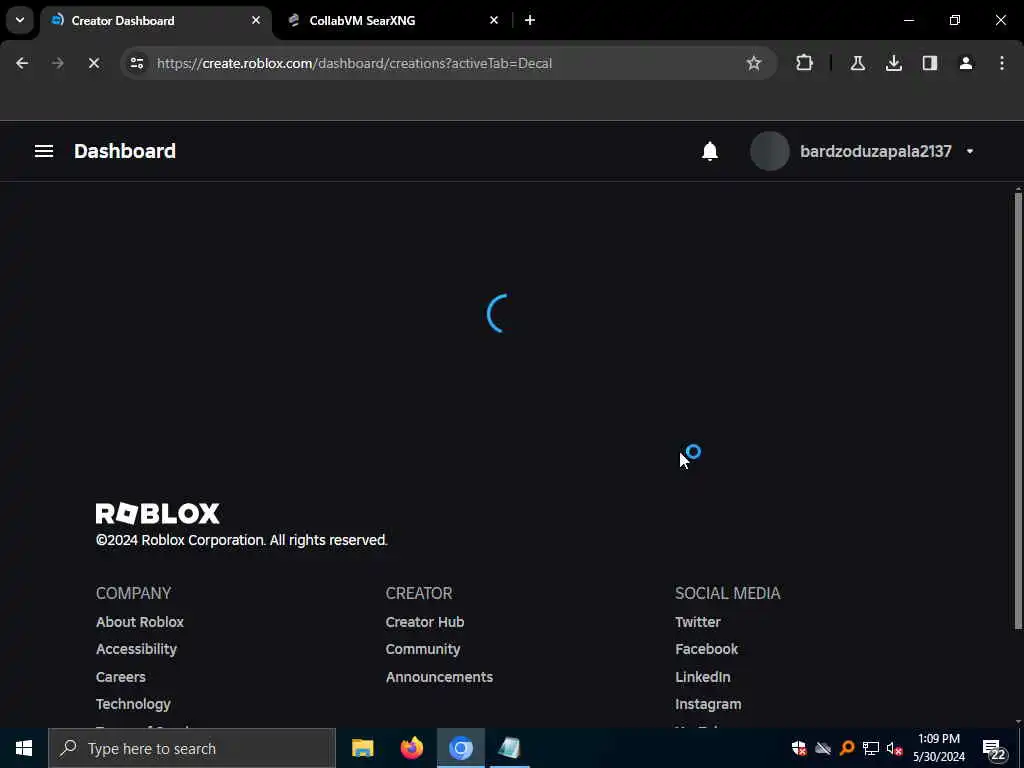
Task: Open the Twitter social link
Action: click(697, 622)
